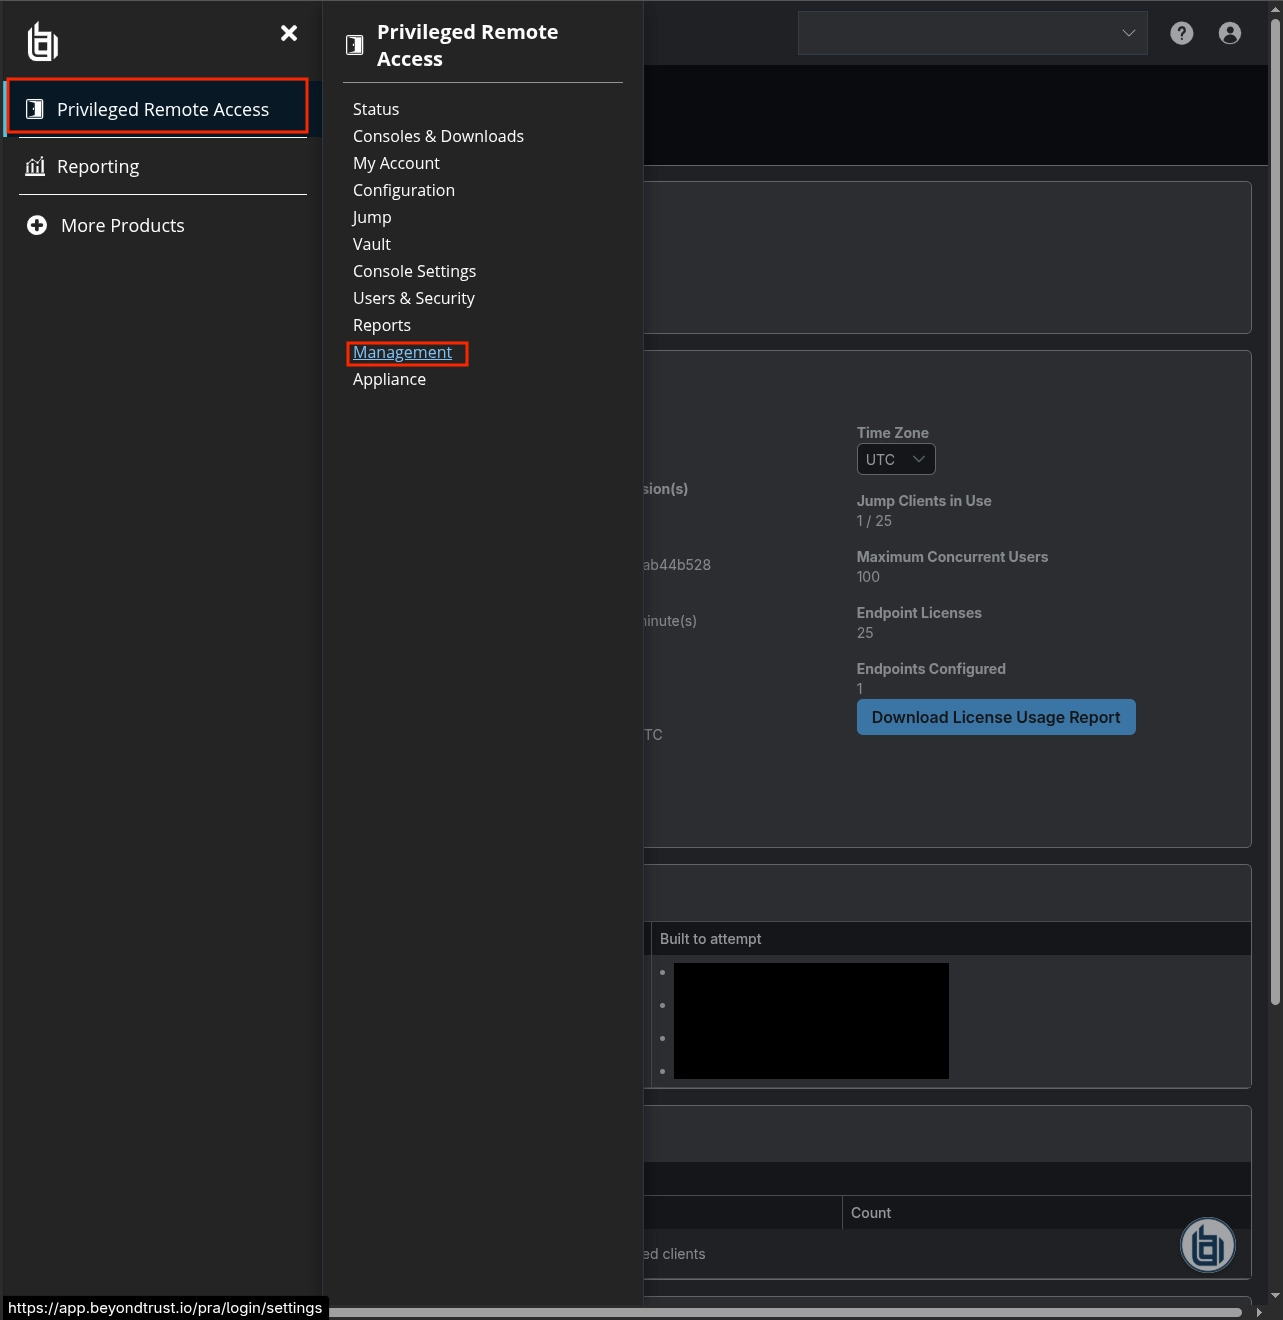Open the user account profile icon
The width and height of the screenshot is (1283, 1320).
tap(1229, 34)
